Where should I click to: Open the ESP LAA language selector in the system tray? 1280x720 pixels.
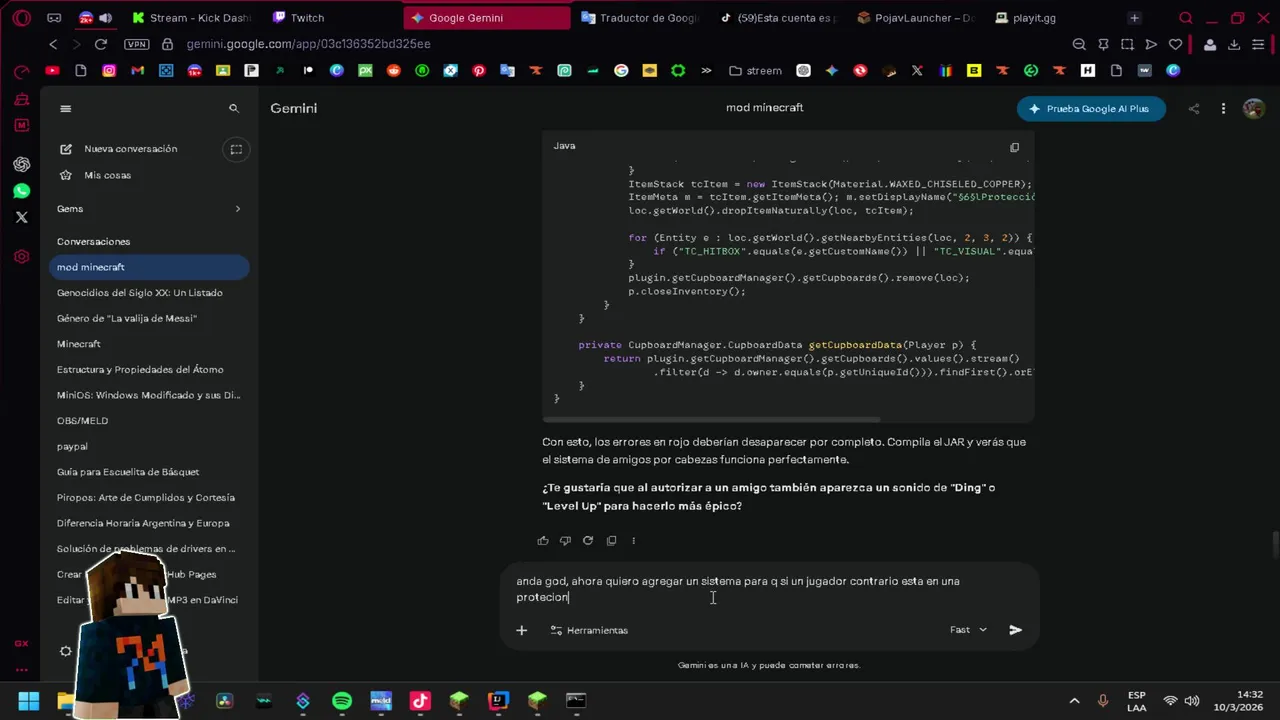tap(1137, 701)
